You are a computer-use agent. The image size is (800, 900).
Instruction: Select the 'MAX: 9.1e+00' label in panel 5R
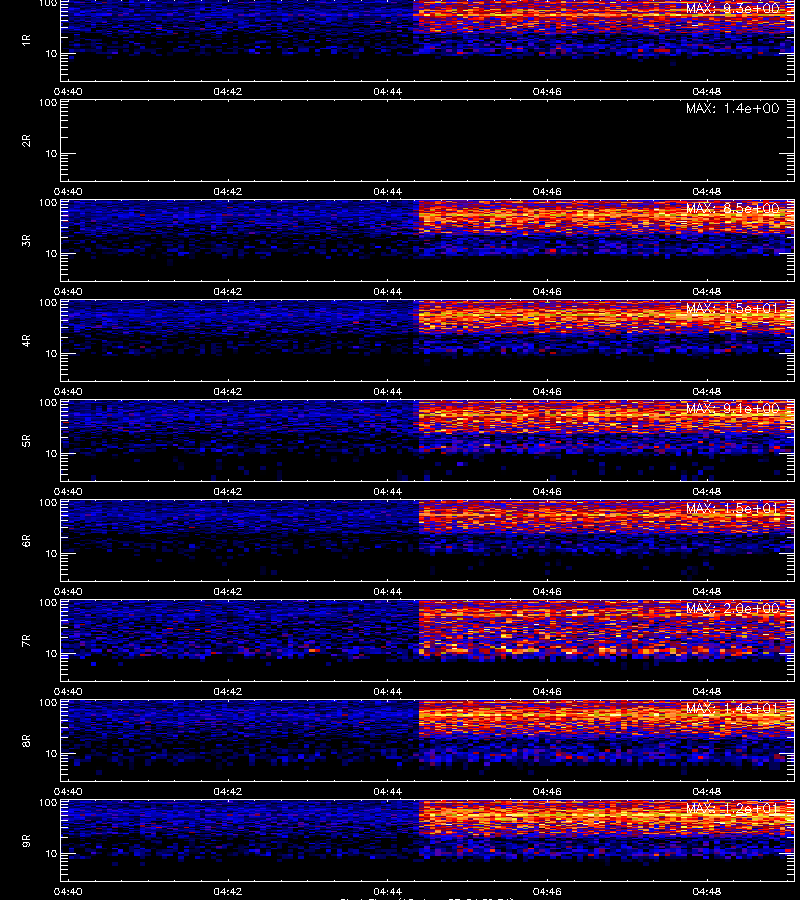733,409
